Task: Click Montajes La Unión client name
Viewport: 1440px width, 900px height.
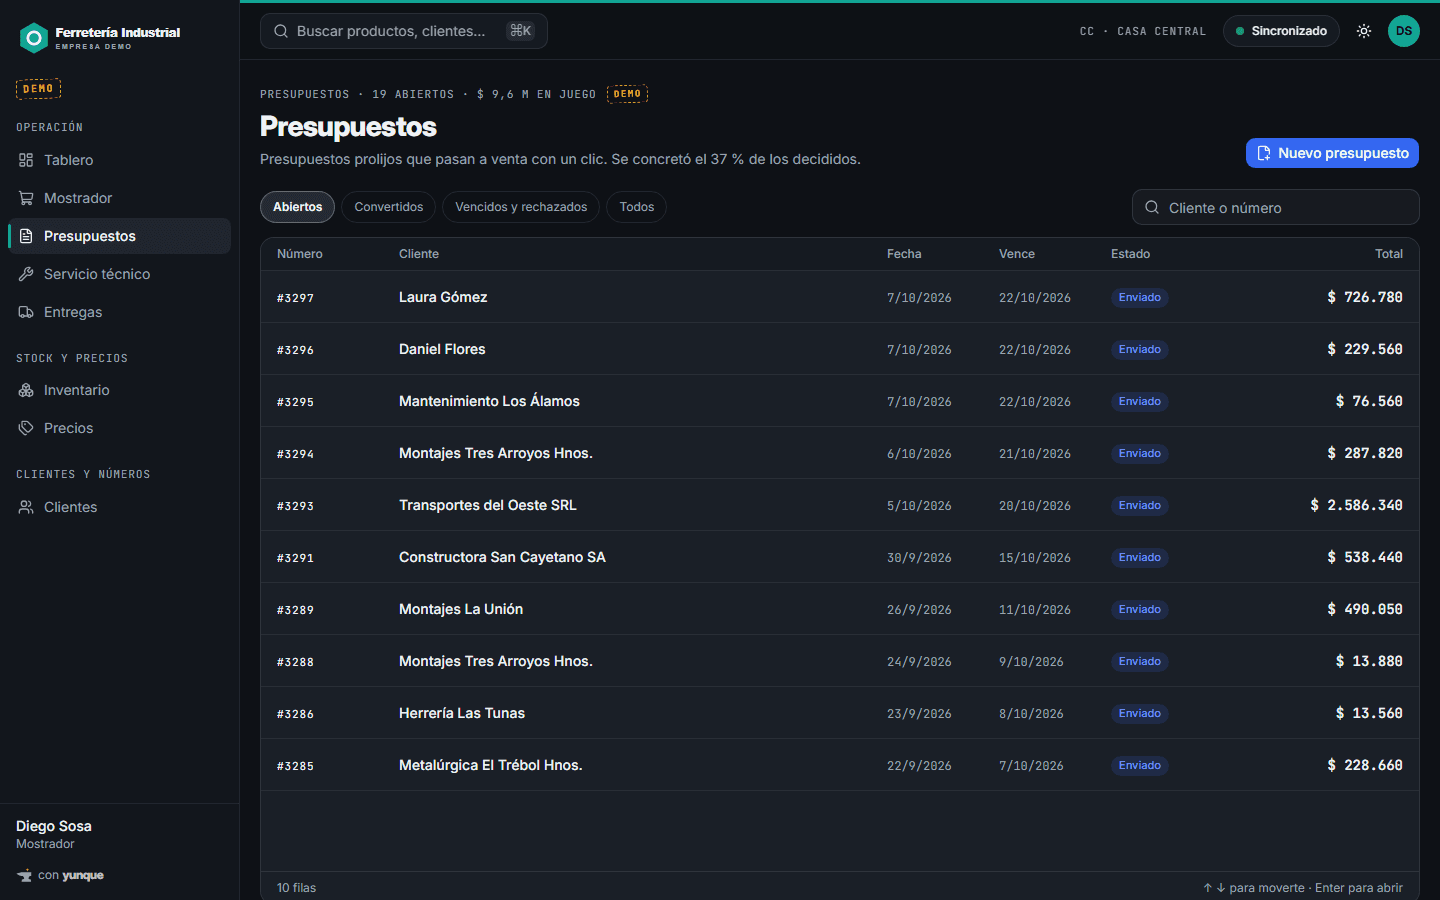Action: [461, 609]
